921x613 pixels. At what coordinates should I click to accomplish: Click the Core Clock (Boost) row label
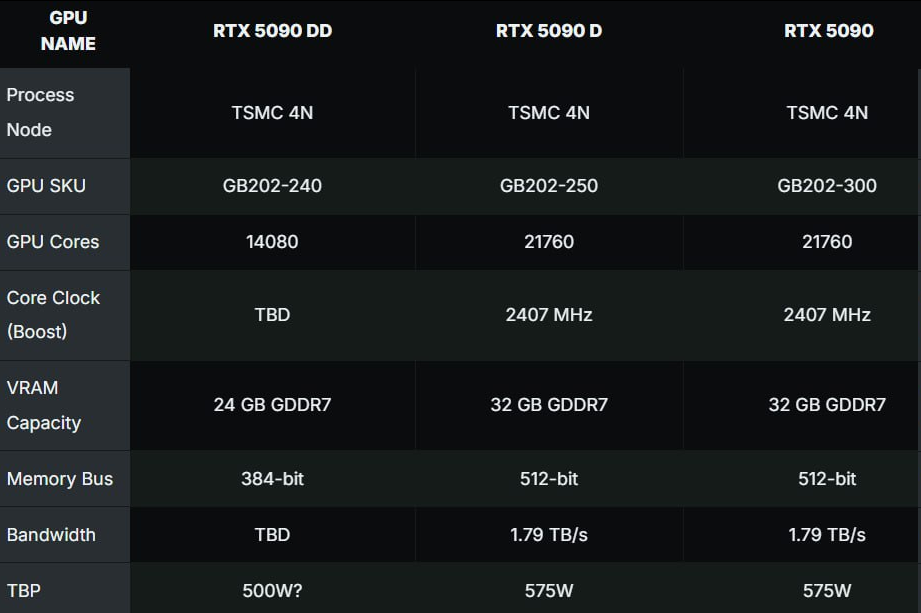point(53,315)
